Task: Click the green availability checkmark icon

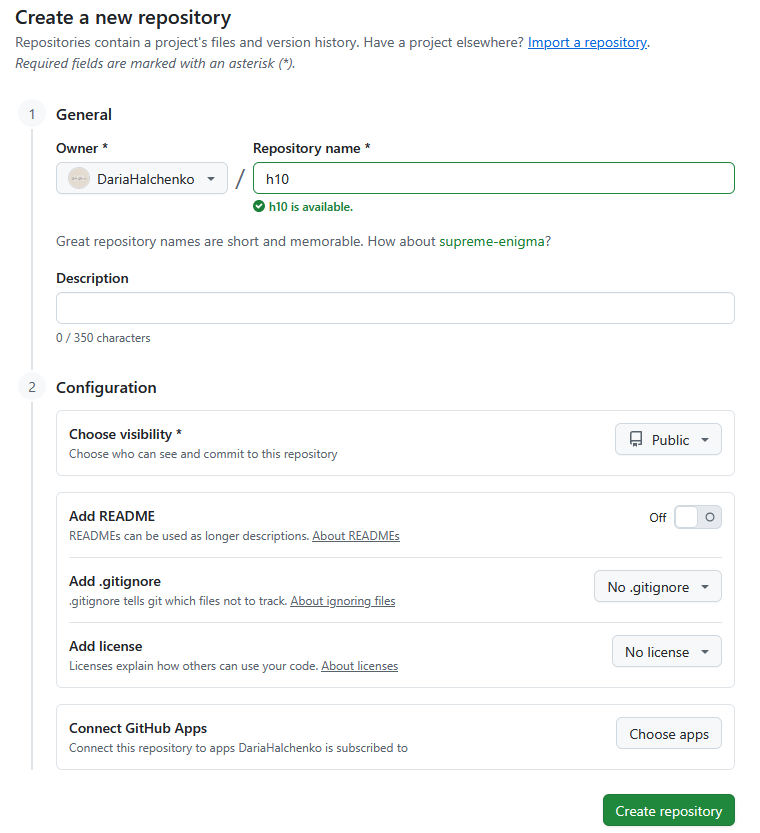Action: [259, 207]
